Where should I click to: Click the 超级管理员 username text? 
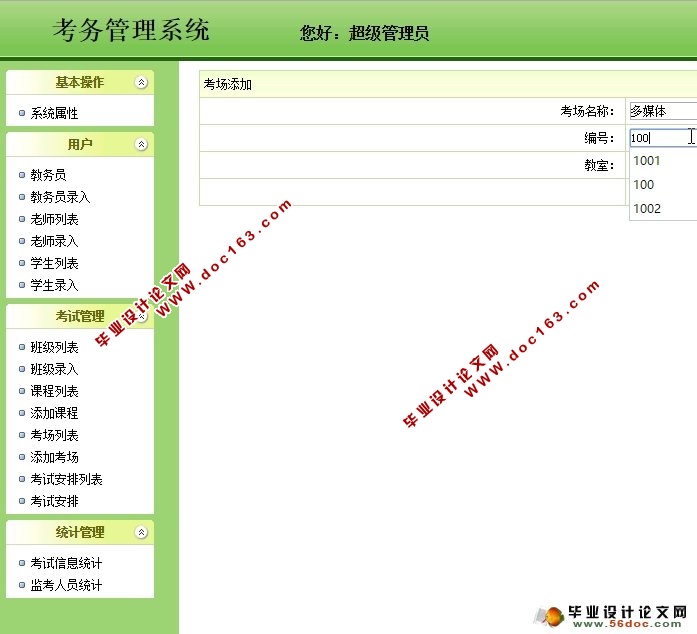click(x=389, y=33)
